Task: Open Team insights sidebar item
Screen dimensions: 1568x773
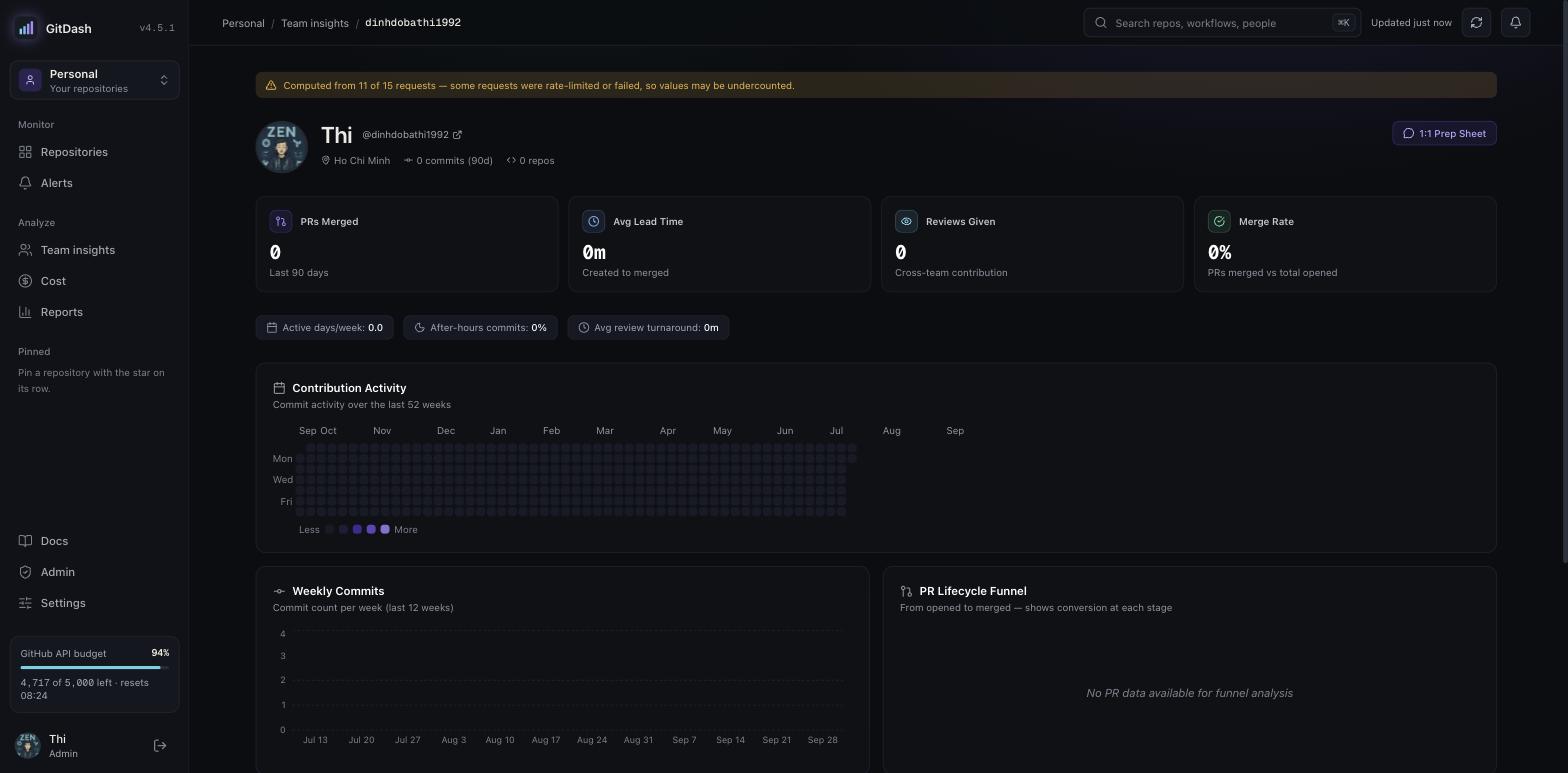Action: pyautogui.click(x=94, y=250)
